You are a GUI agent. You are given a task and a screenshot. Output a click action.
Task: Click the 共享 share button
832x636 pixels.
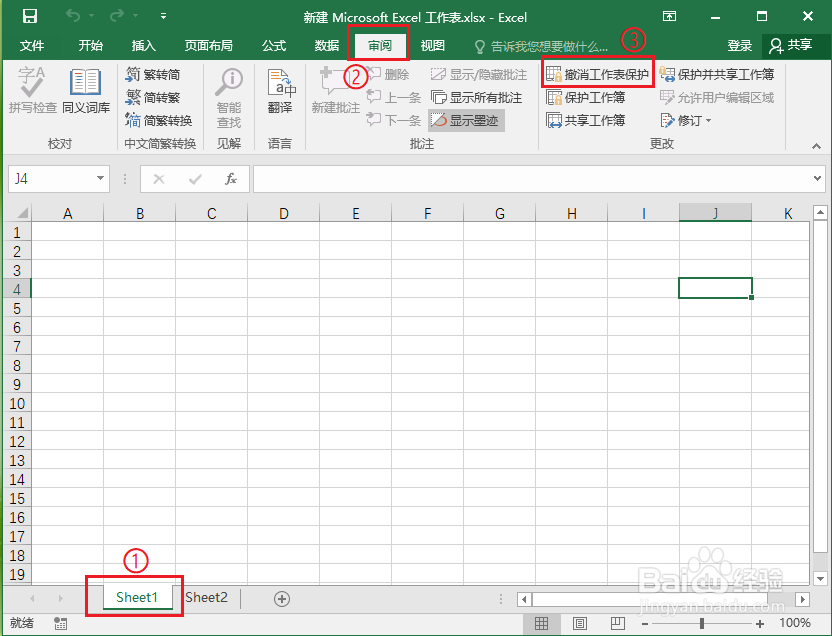[801, 44]
